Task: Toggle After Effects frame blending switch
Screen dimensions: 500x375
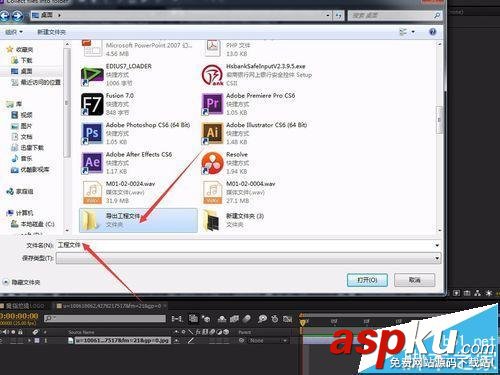Action: tap(234, 319)
